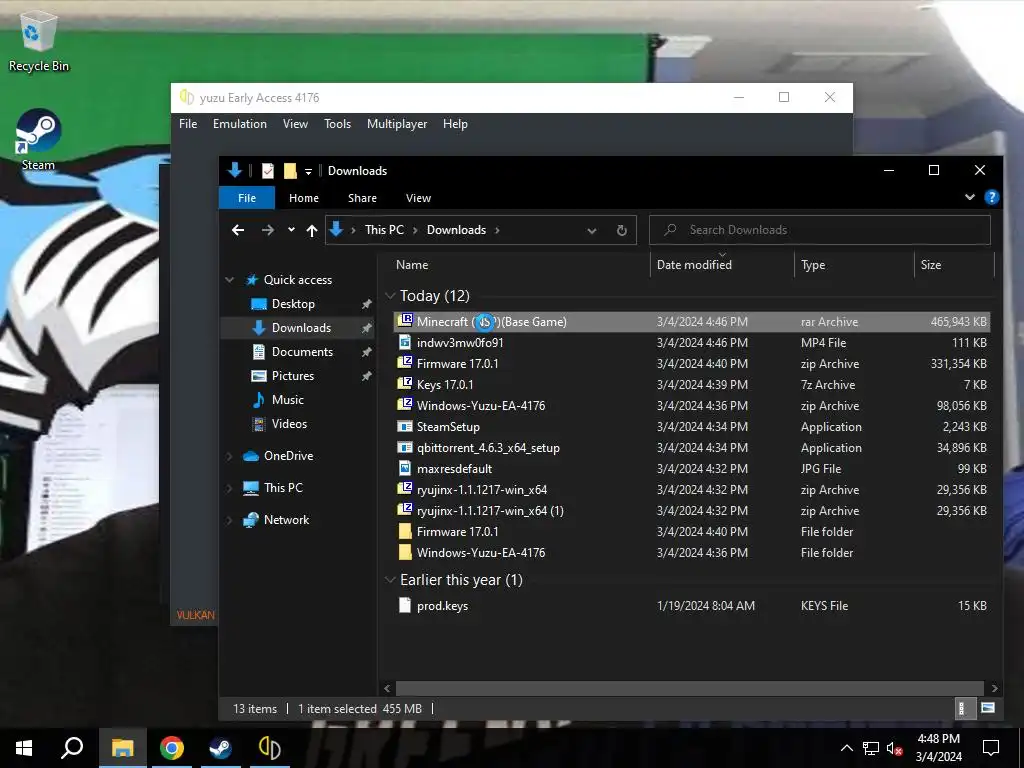This screenshot has width=1024, height=768.
Task: Open yuzu's Tools menu
Action: click(337, 124)
